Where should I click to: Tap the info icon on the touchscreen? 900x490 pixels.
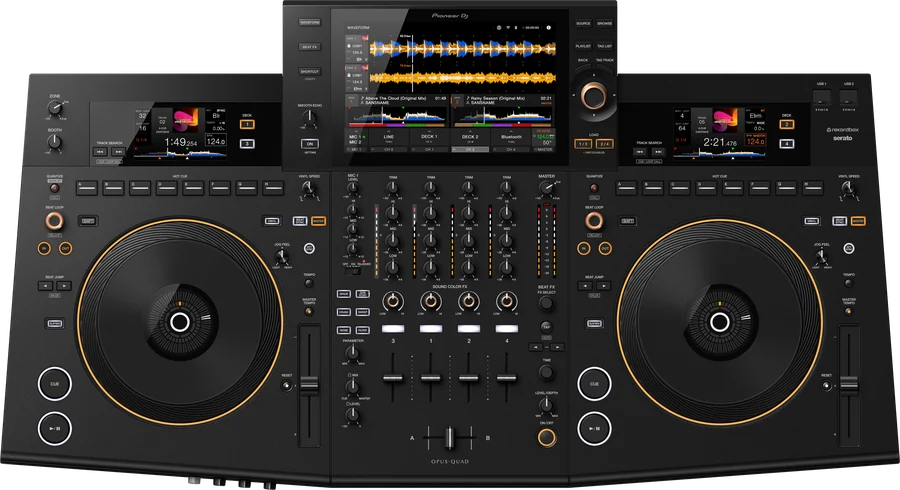click(548, 28)
